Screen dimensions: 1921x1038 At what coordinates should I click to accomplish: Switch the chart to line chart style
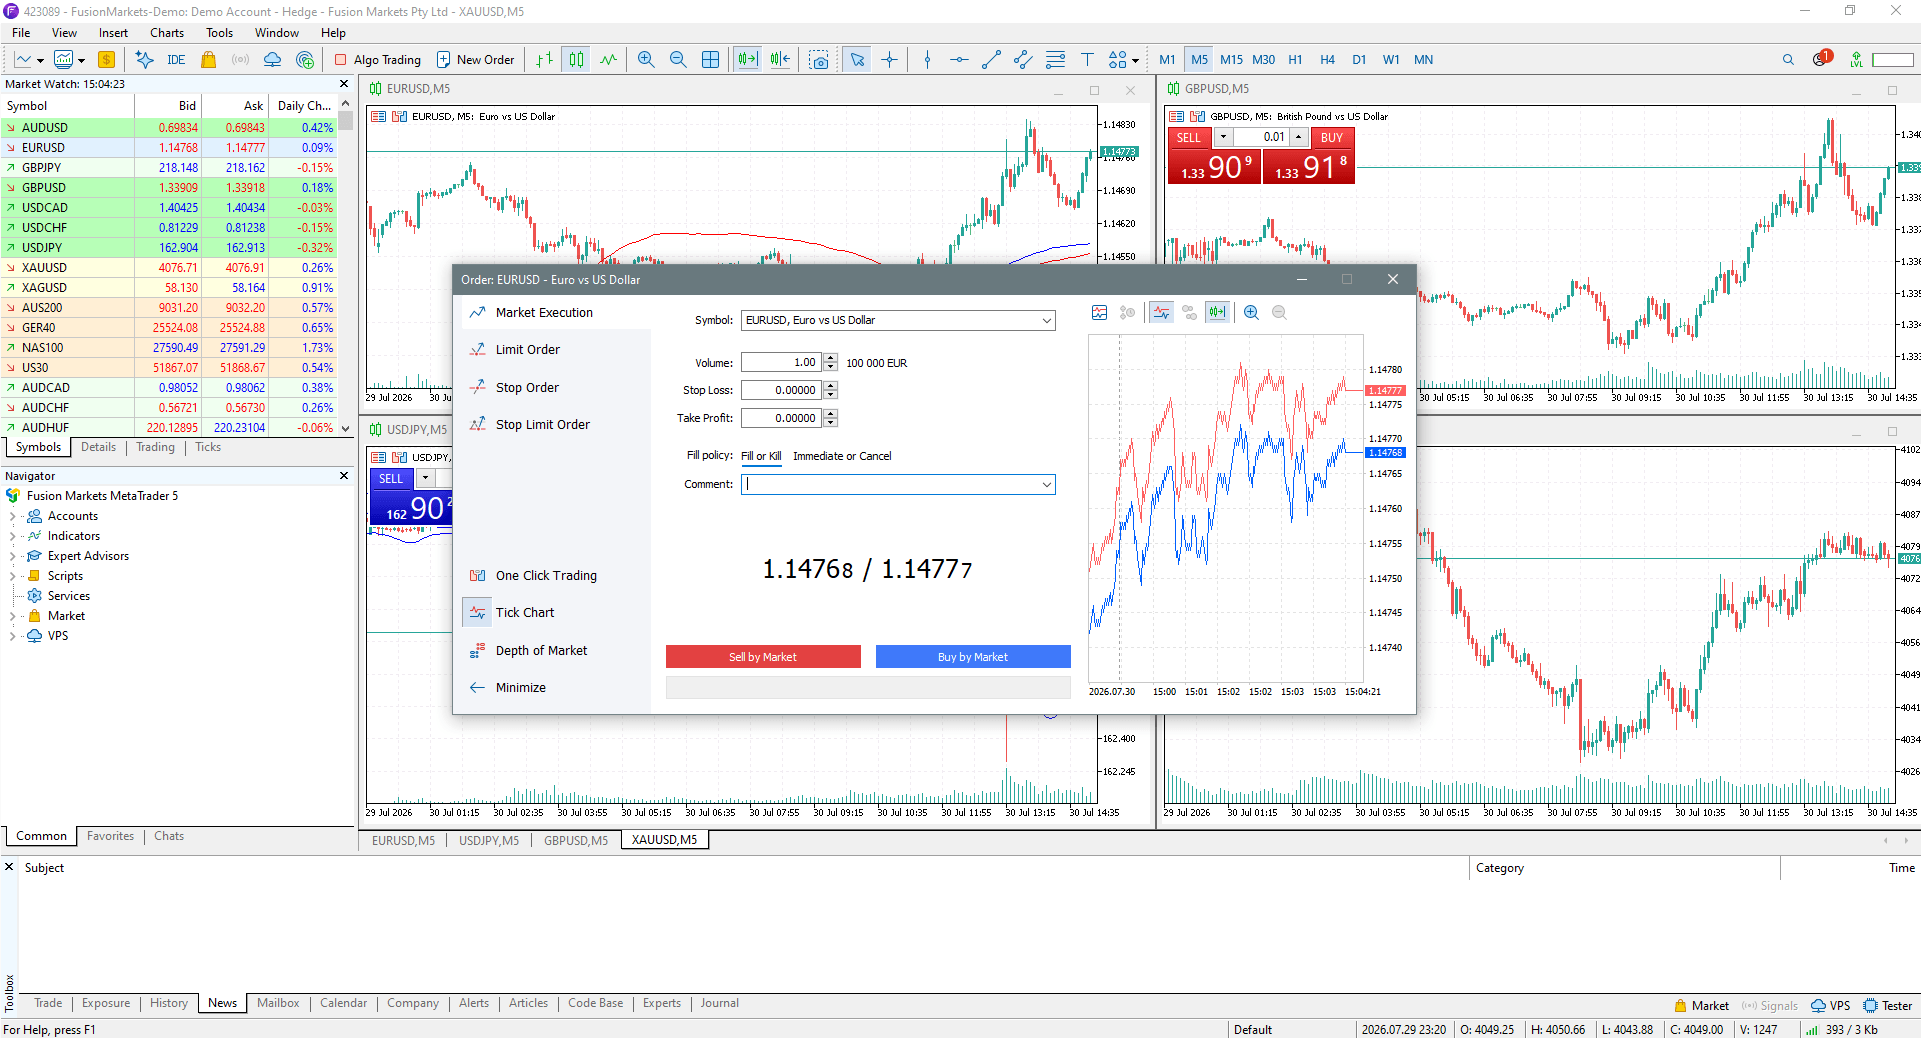pyautogui.click(x=608, y=60)
